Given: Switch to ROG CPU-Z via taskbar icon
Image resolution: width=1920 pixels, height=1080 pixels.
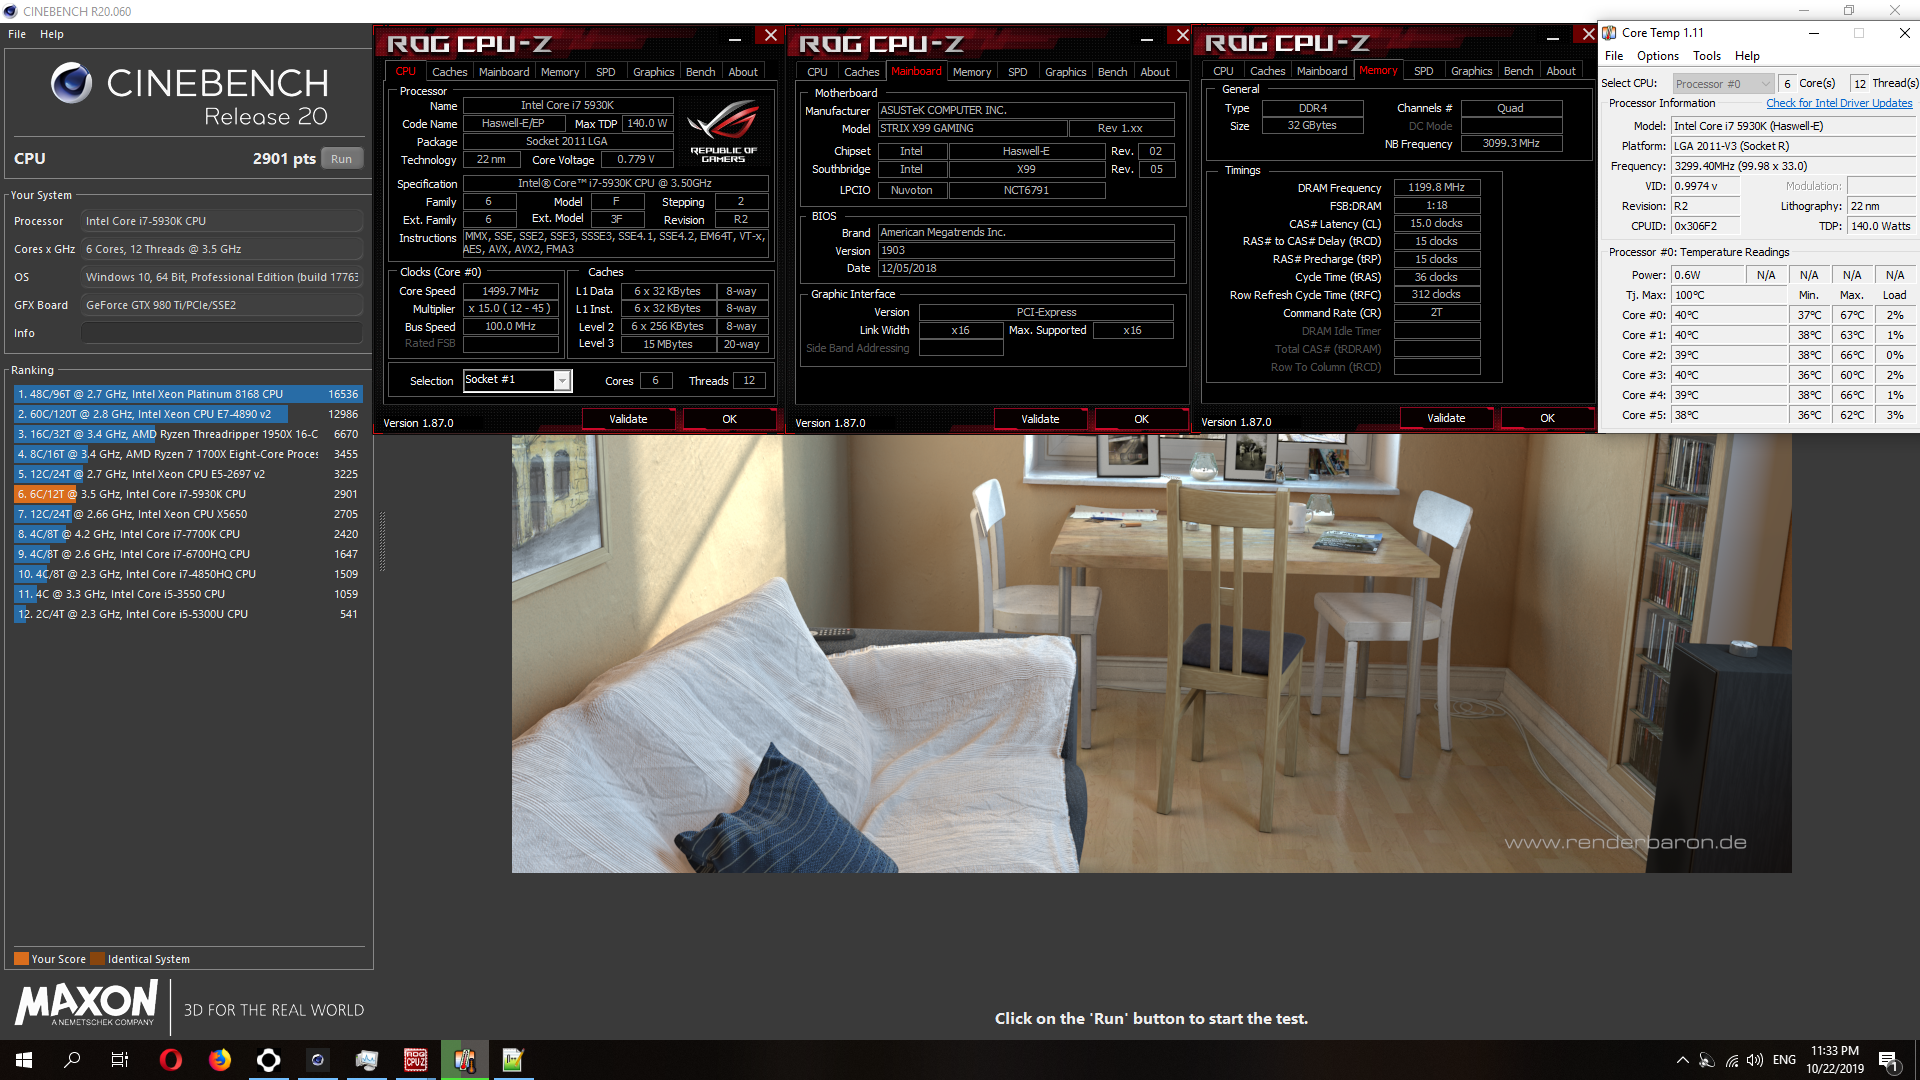Looking at the screenshot, I should 416,1060.
